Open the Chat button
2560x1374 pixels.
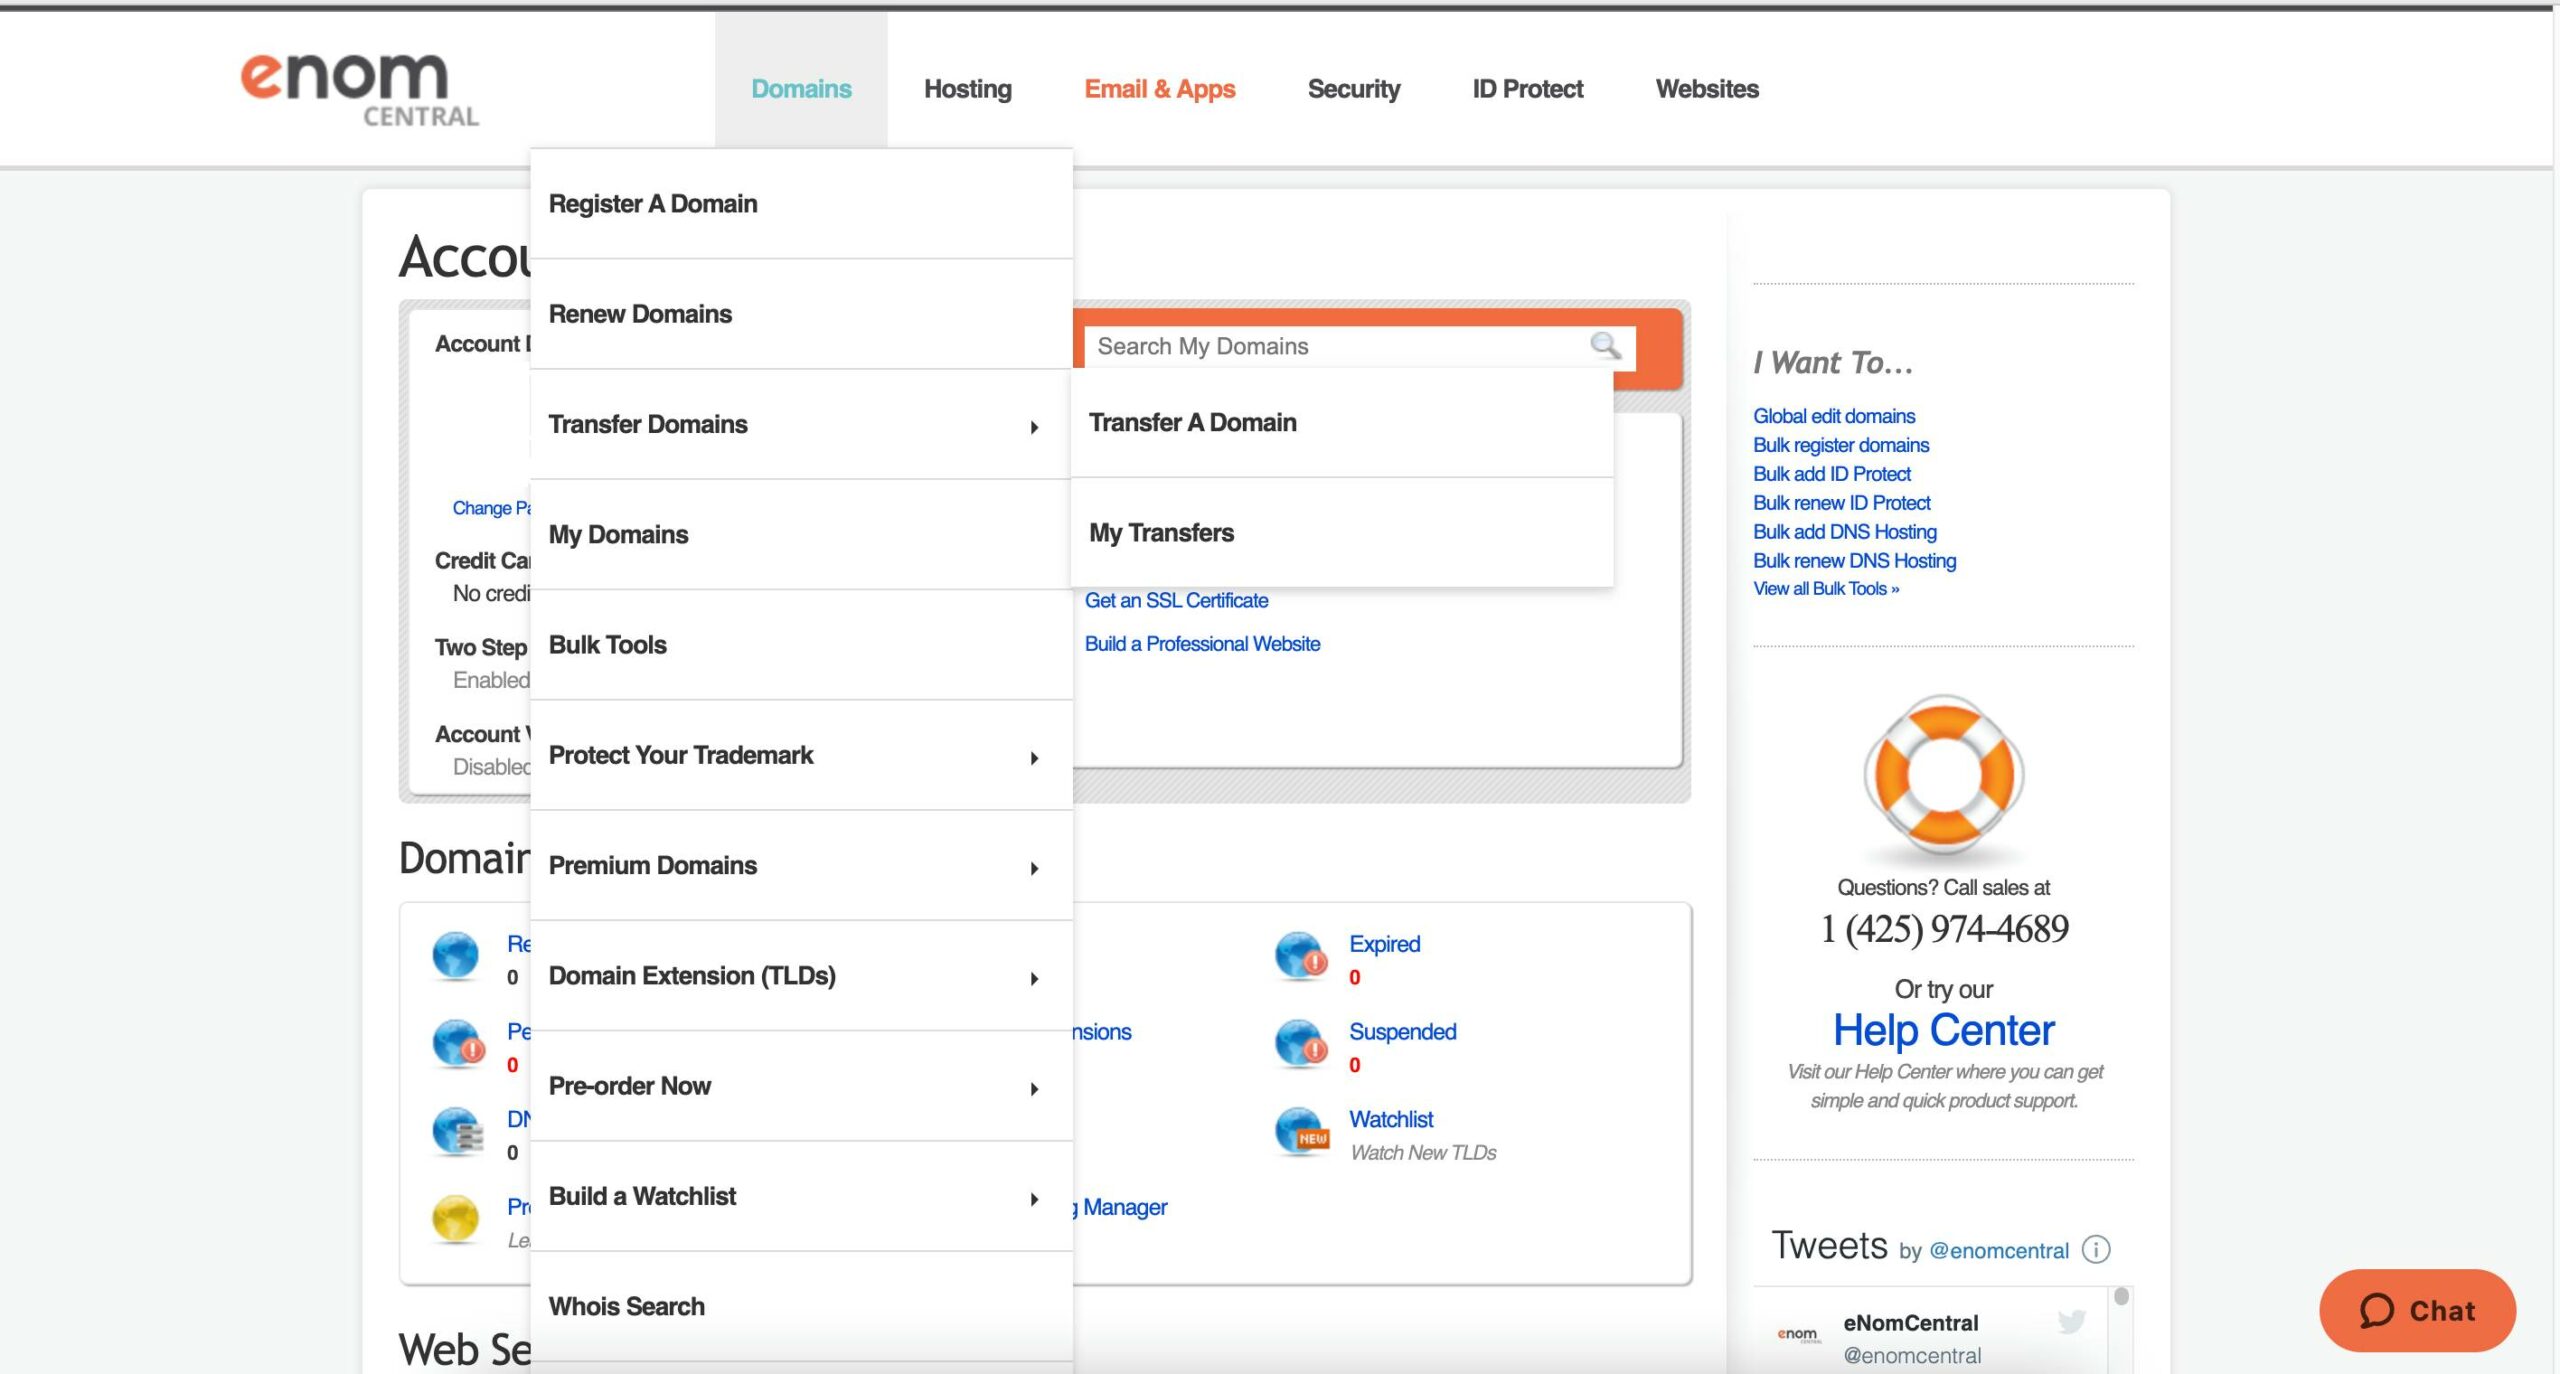coord(2417,1310)
